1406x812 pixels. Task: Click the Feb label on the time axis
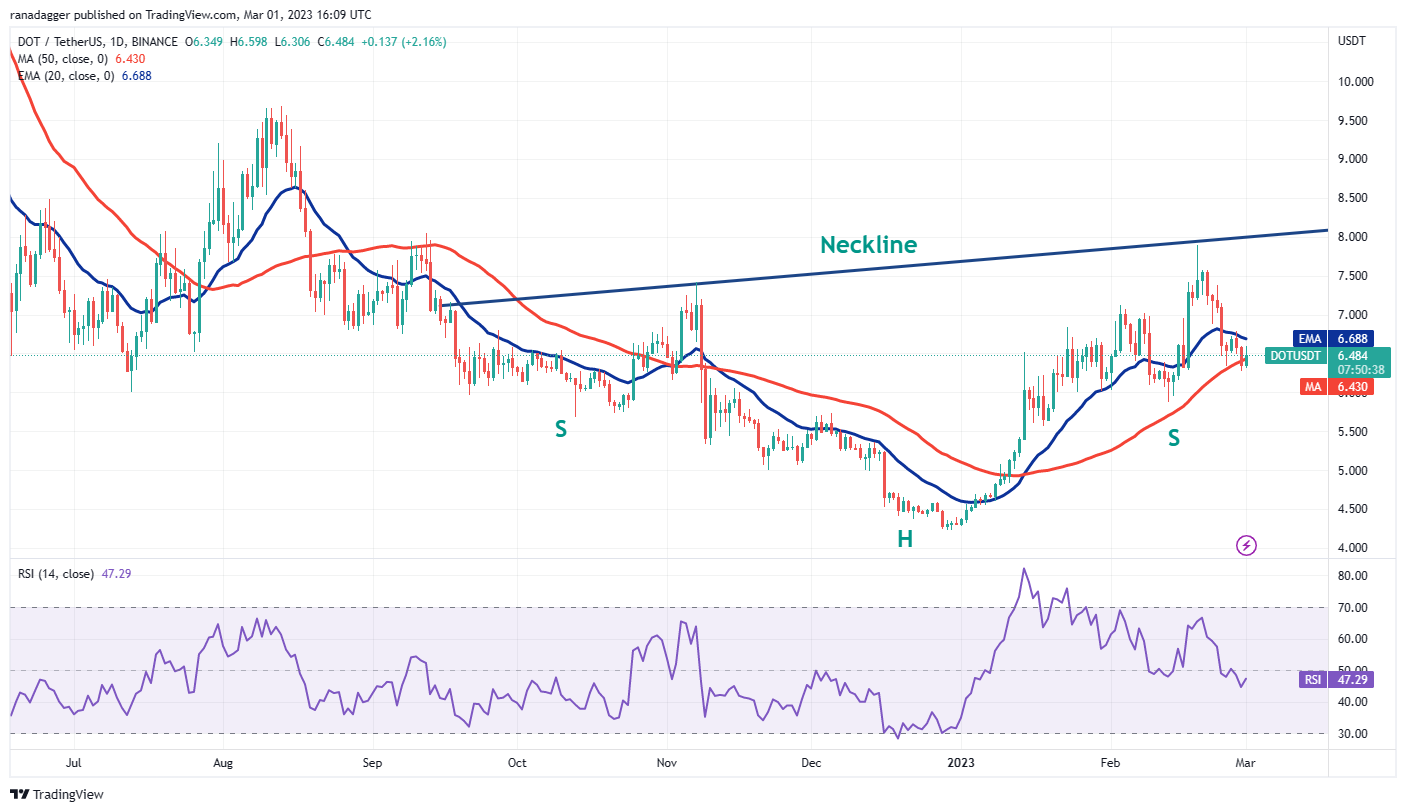[x=1109, y=762]
